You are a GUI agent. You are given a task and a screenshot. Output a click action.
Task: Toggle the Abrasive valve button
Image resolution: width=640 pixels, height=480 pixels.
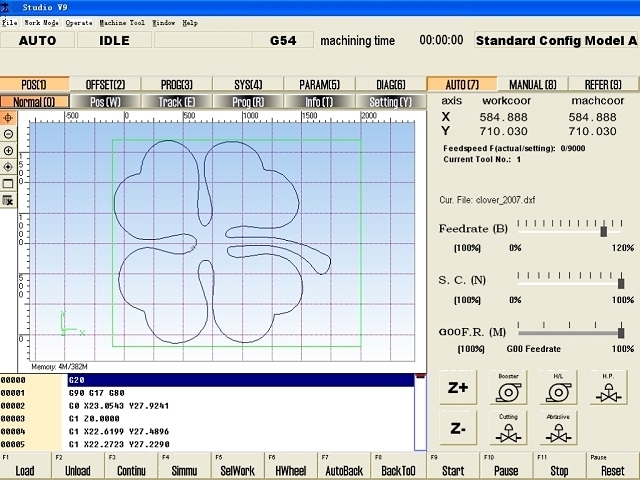[558, 429]
